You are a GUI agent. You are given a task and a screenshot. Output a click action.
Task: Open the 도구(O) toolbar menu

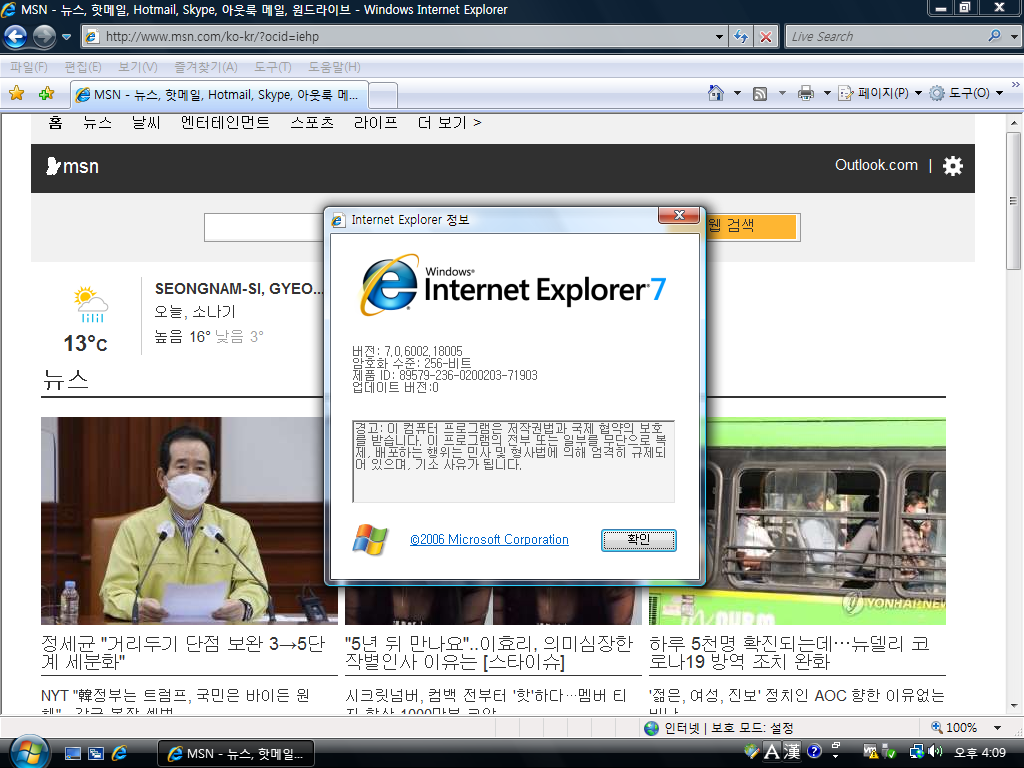967,93
